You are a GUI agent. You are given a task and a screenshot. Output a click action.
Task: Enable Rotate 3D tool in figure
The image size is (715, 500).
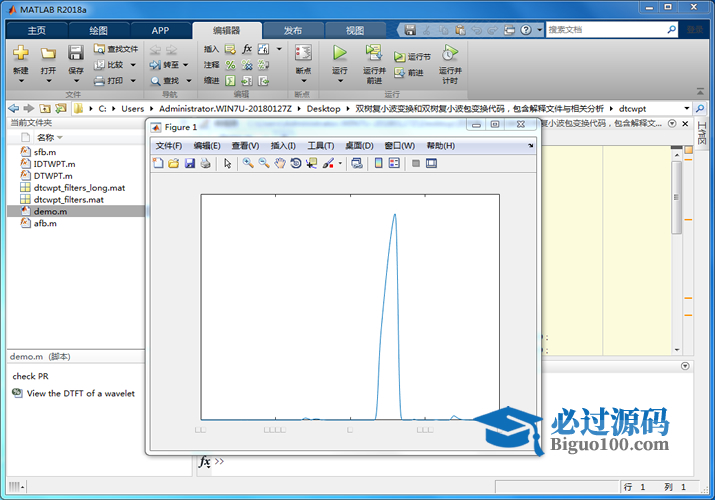tap(295, 163)
